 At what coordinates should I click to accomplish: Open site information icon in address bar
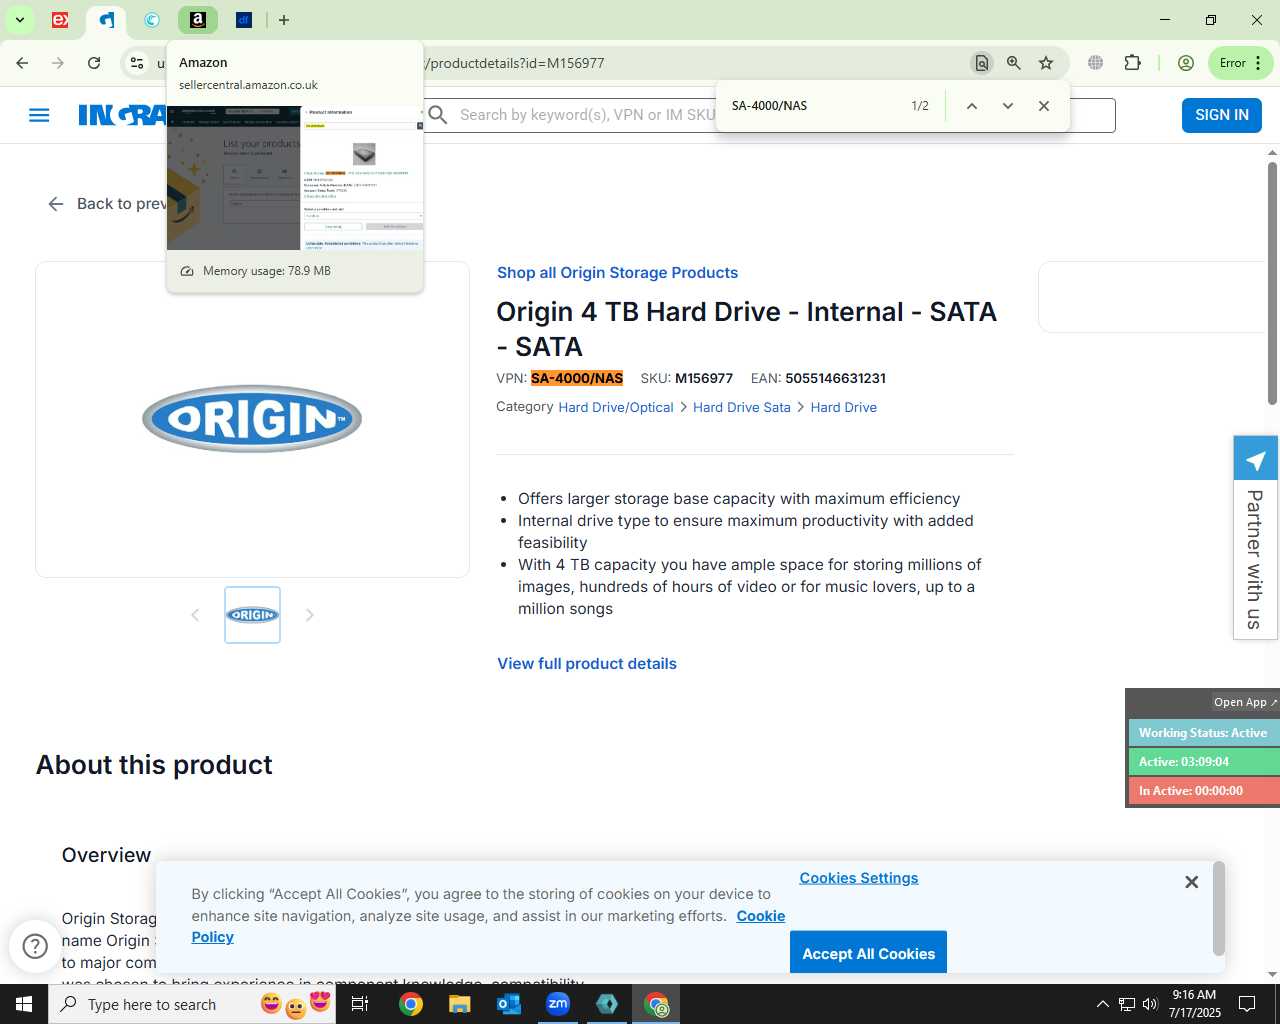[137, 63]
